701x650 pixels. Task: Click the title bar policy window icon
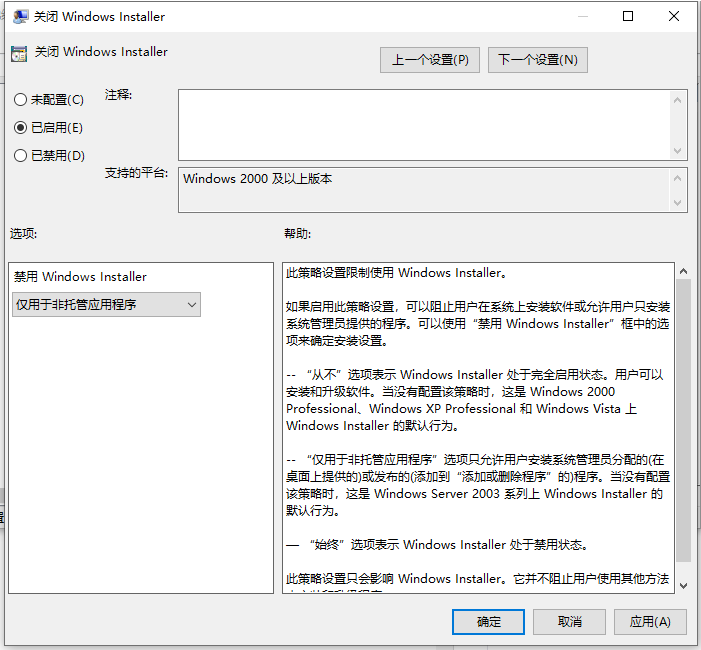[20, 17]
